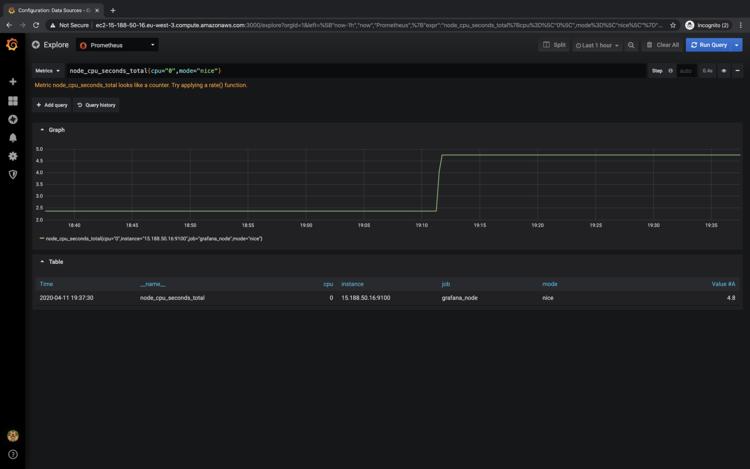Click the Split button
Screen dimensions: 750x469
point(554,45)
